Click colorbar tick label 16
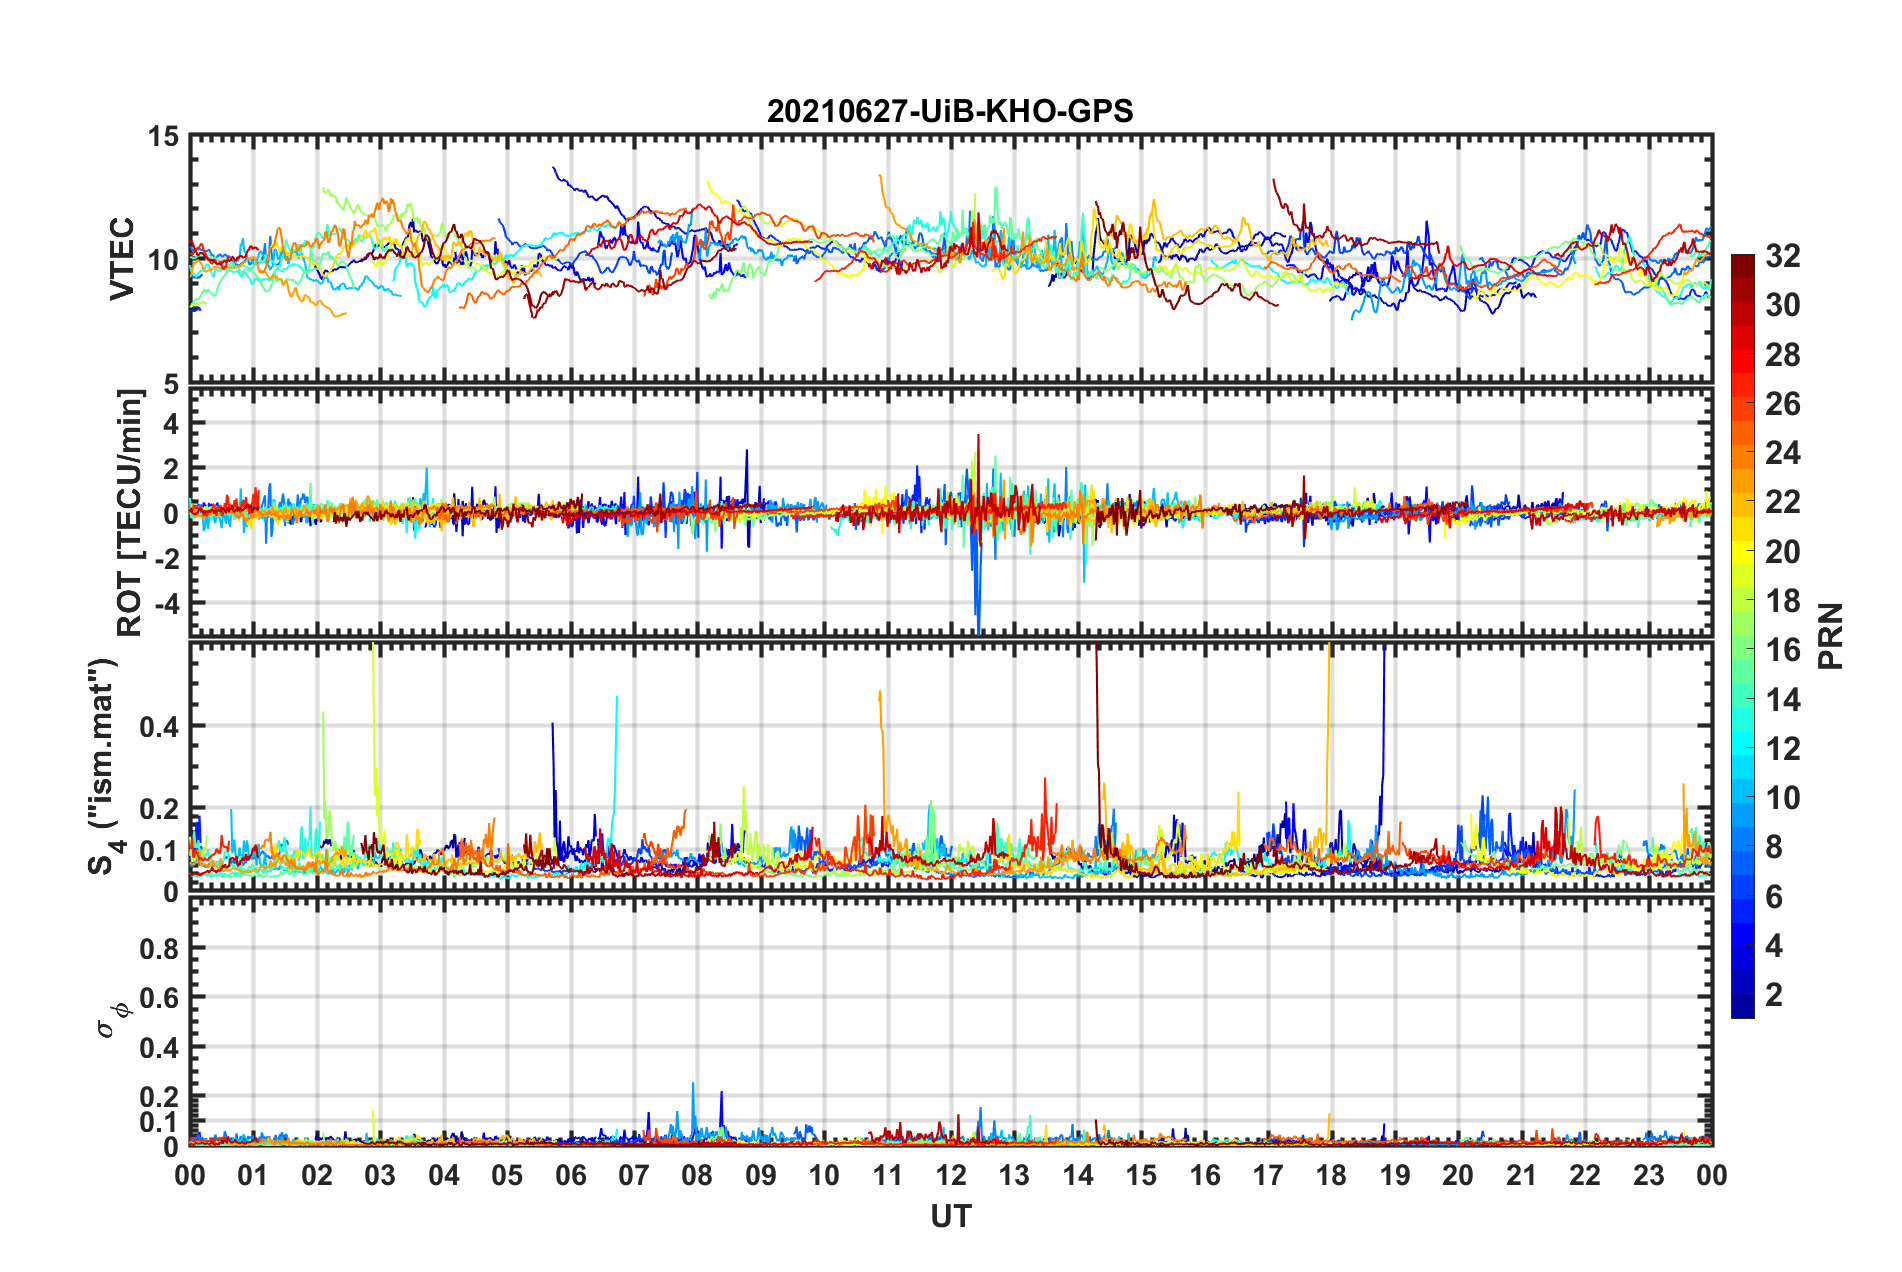 (x=1782, y=650)
